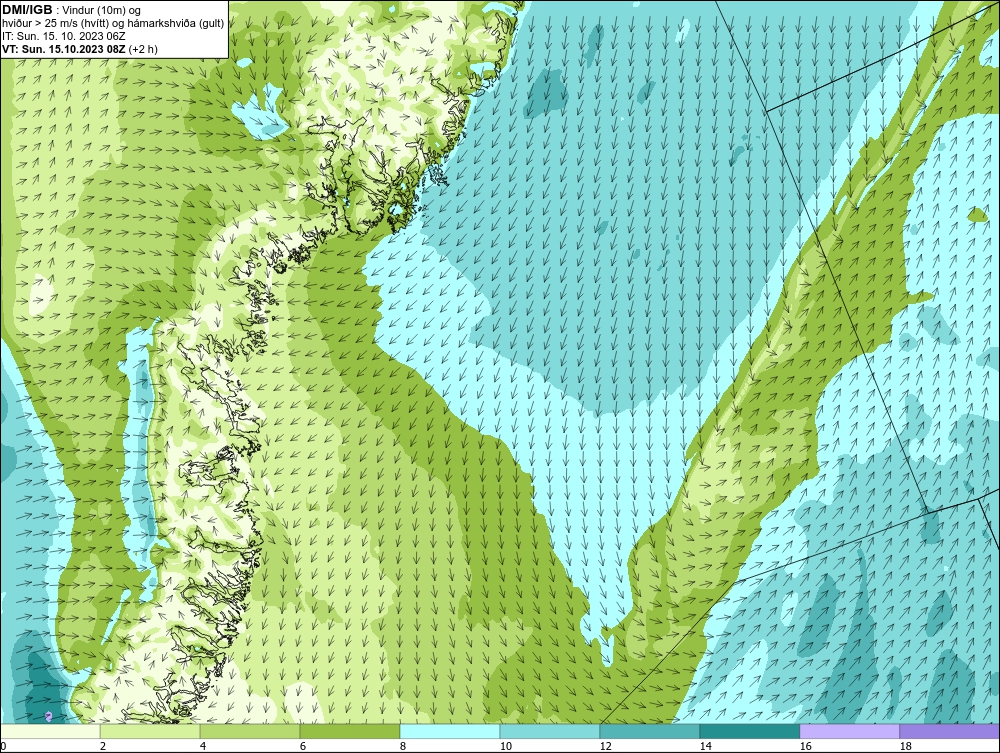The width and height of the screenshot is (1000, 753).
Task: Click the legend label '12'
Action: click(605, 747)
